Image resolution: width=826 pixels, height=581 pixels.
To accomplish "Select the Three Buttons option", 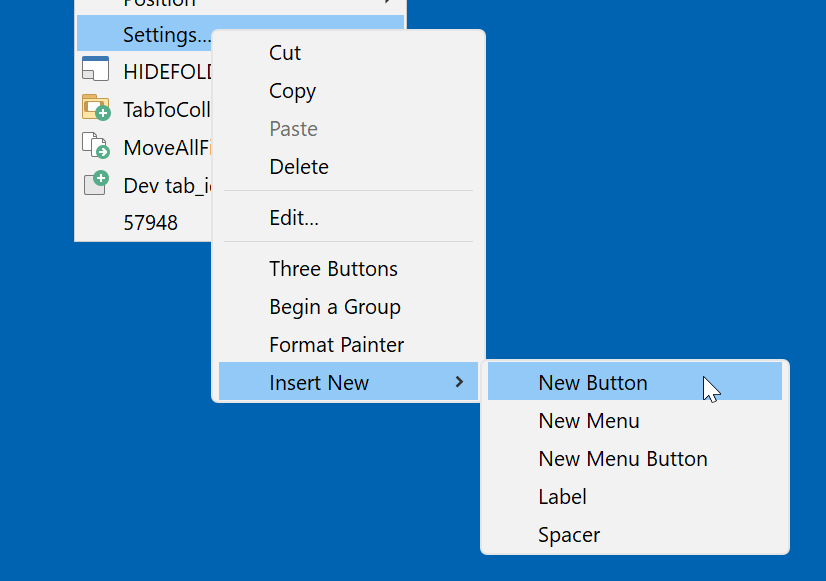I will [x=333, y=269].
